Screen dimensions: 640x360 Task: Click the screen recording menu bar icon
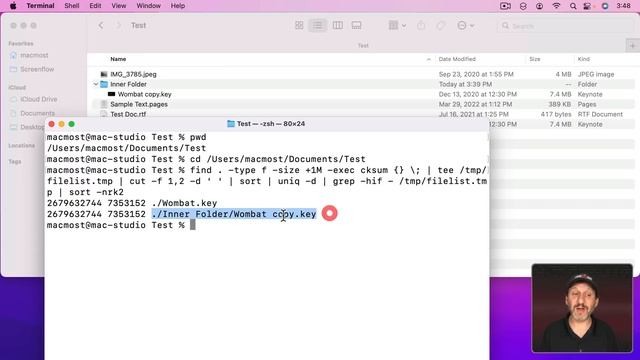coord(505,6)
